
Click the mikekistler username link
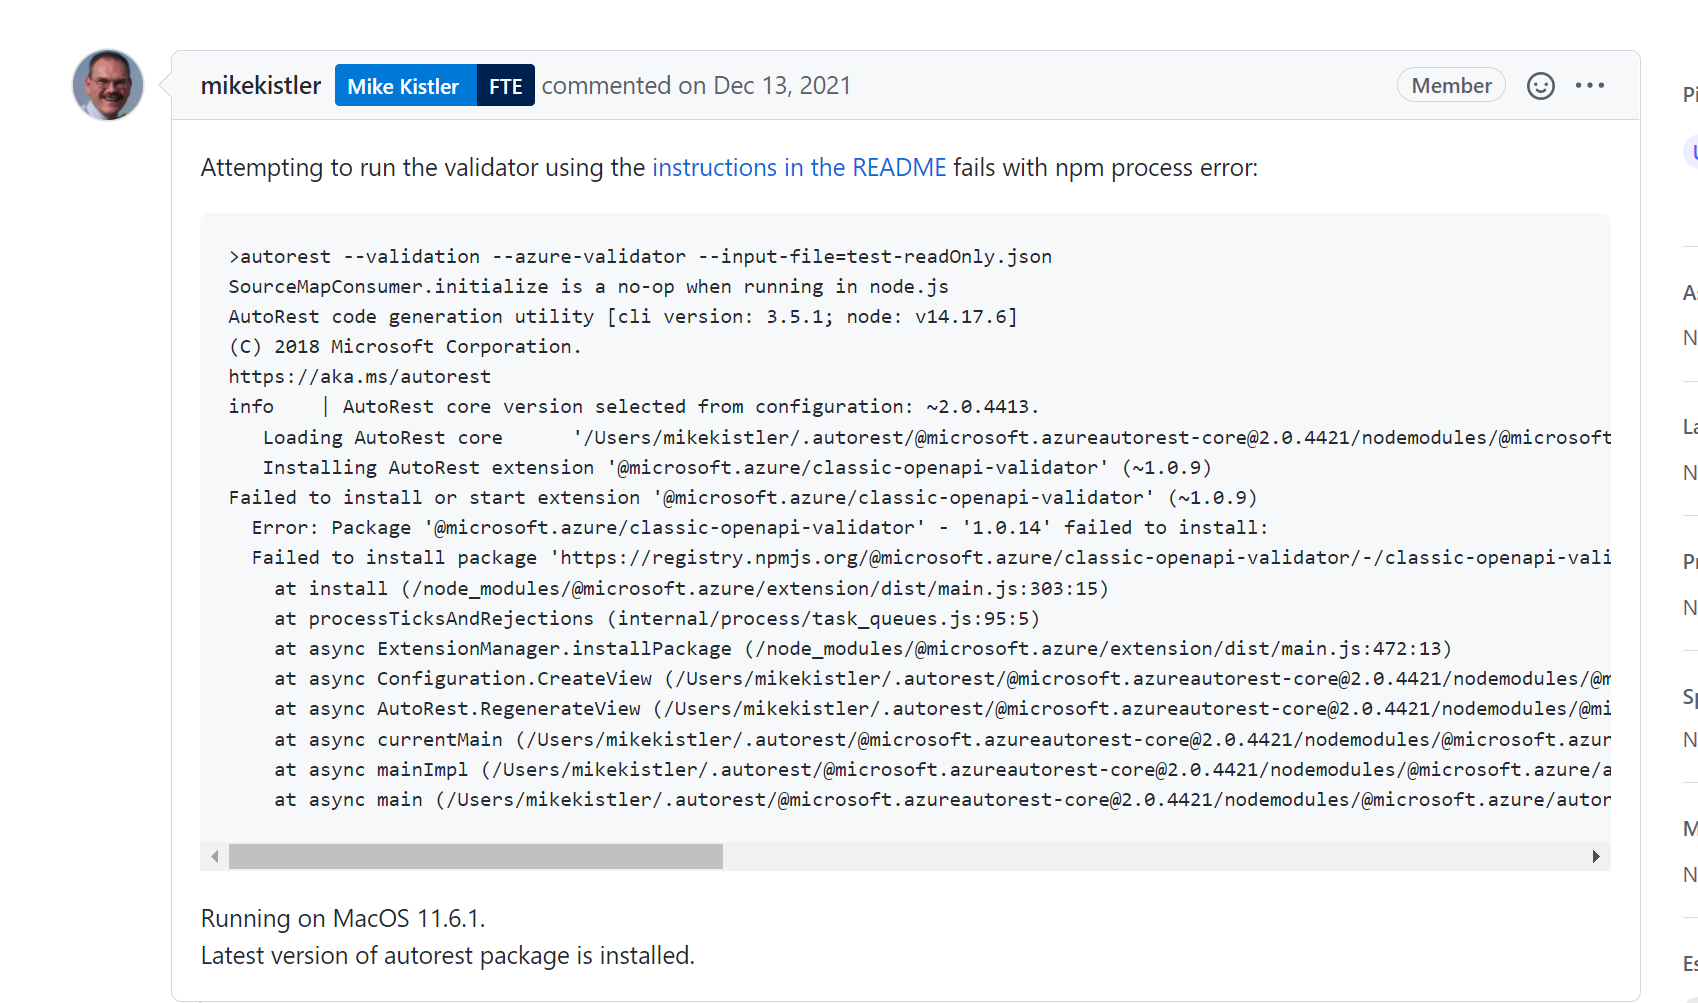pos(261,85)
